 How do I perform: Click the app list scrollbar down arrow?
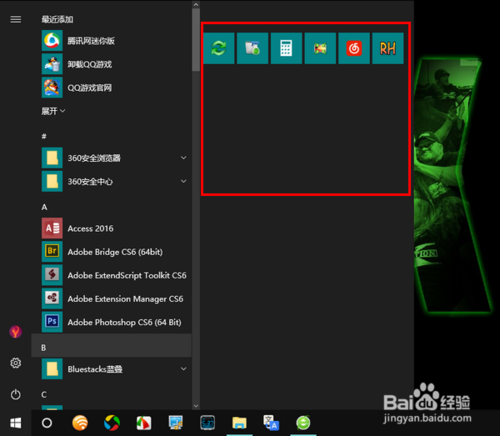pyautogui.click(x=196, y=406)
